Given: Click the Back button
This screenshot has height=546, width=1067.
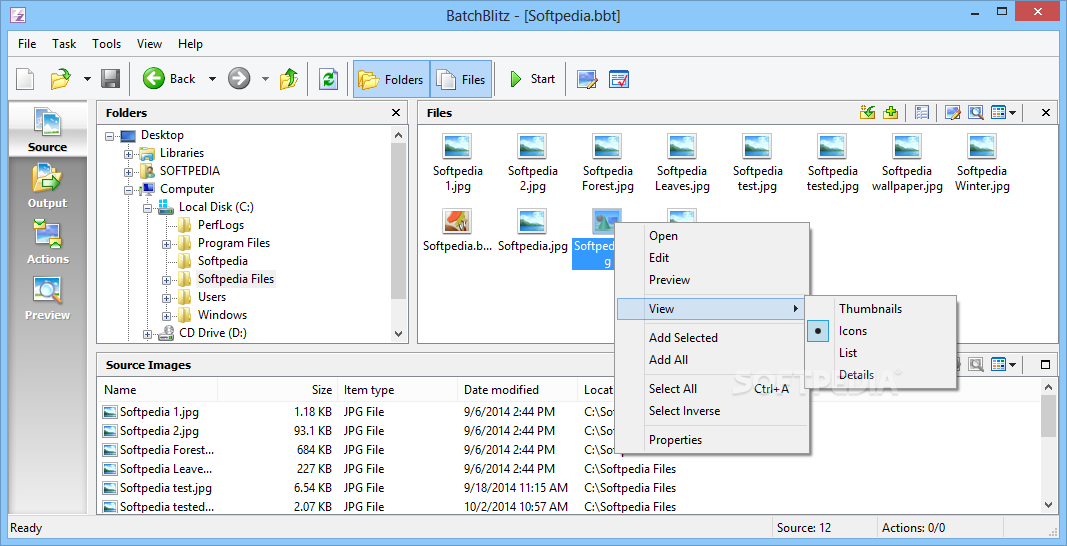Looking at the screenshot, I should point(170,79).
